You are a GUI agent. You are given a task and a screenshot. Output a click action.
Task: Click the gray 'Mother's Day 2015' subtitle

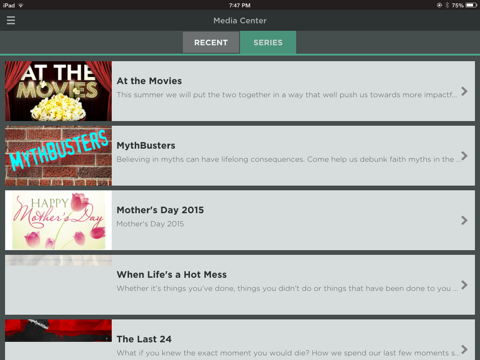pyautogui.click(x=150, y=224)
